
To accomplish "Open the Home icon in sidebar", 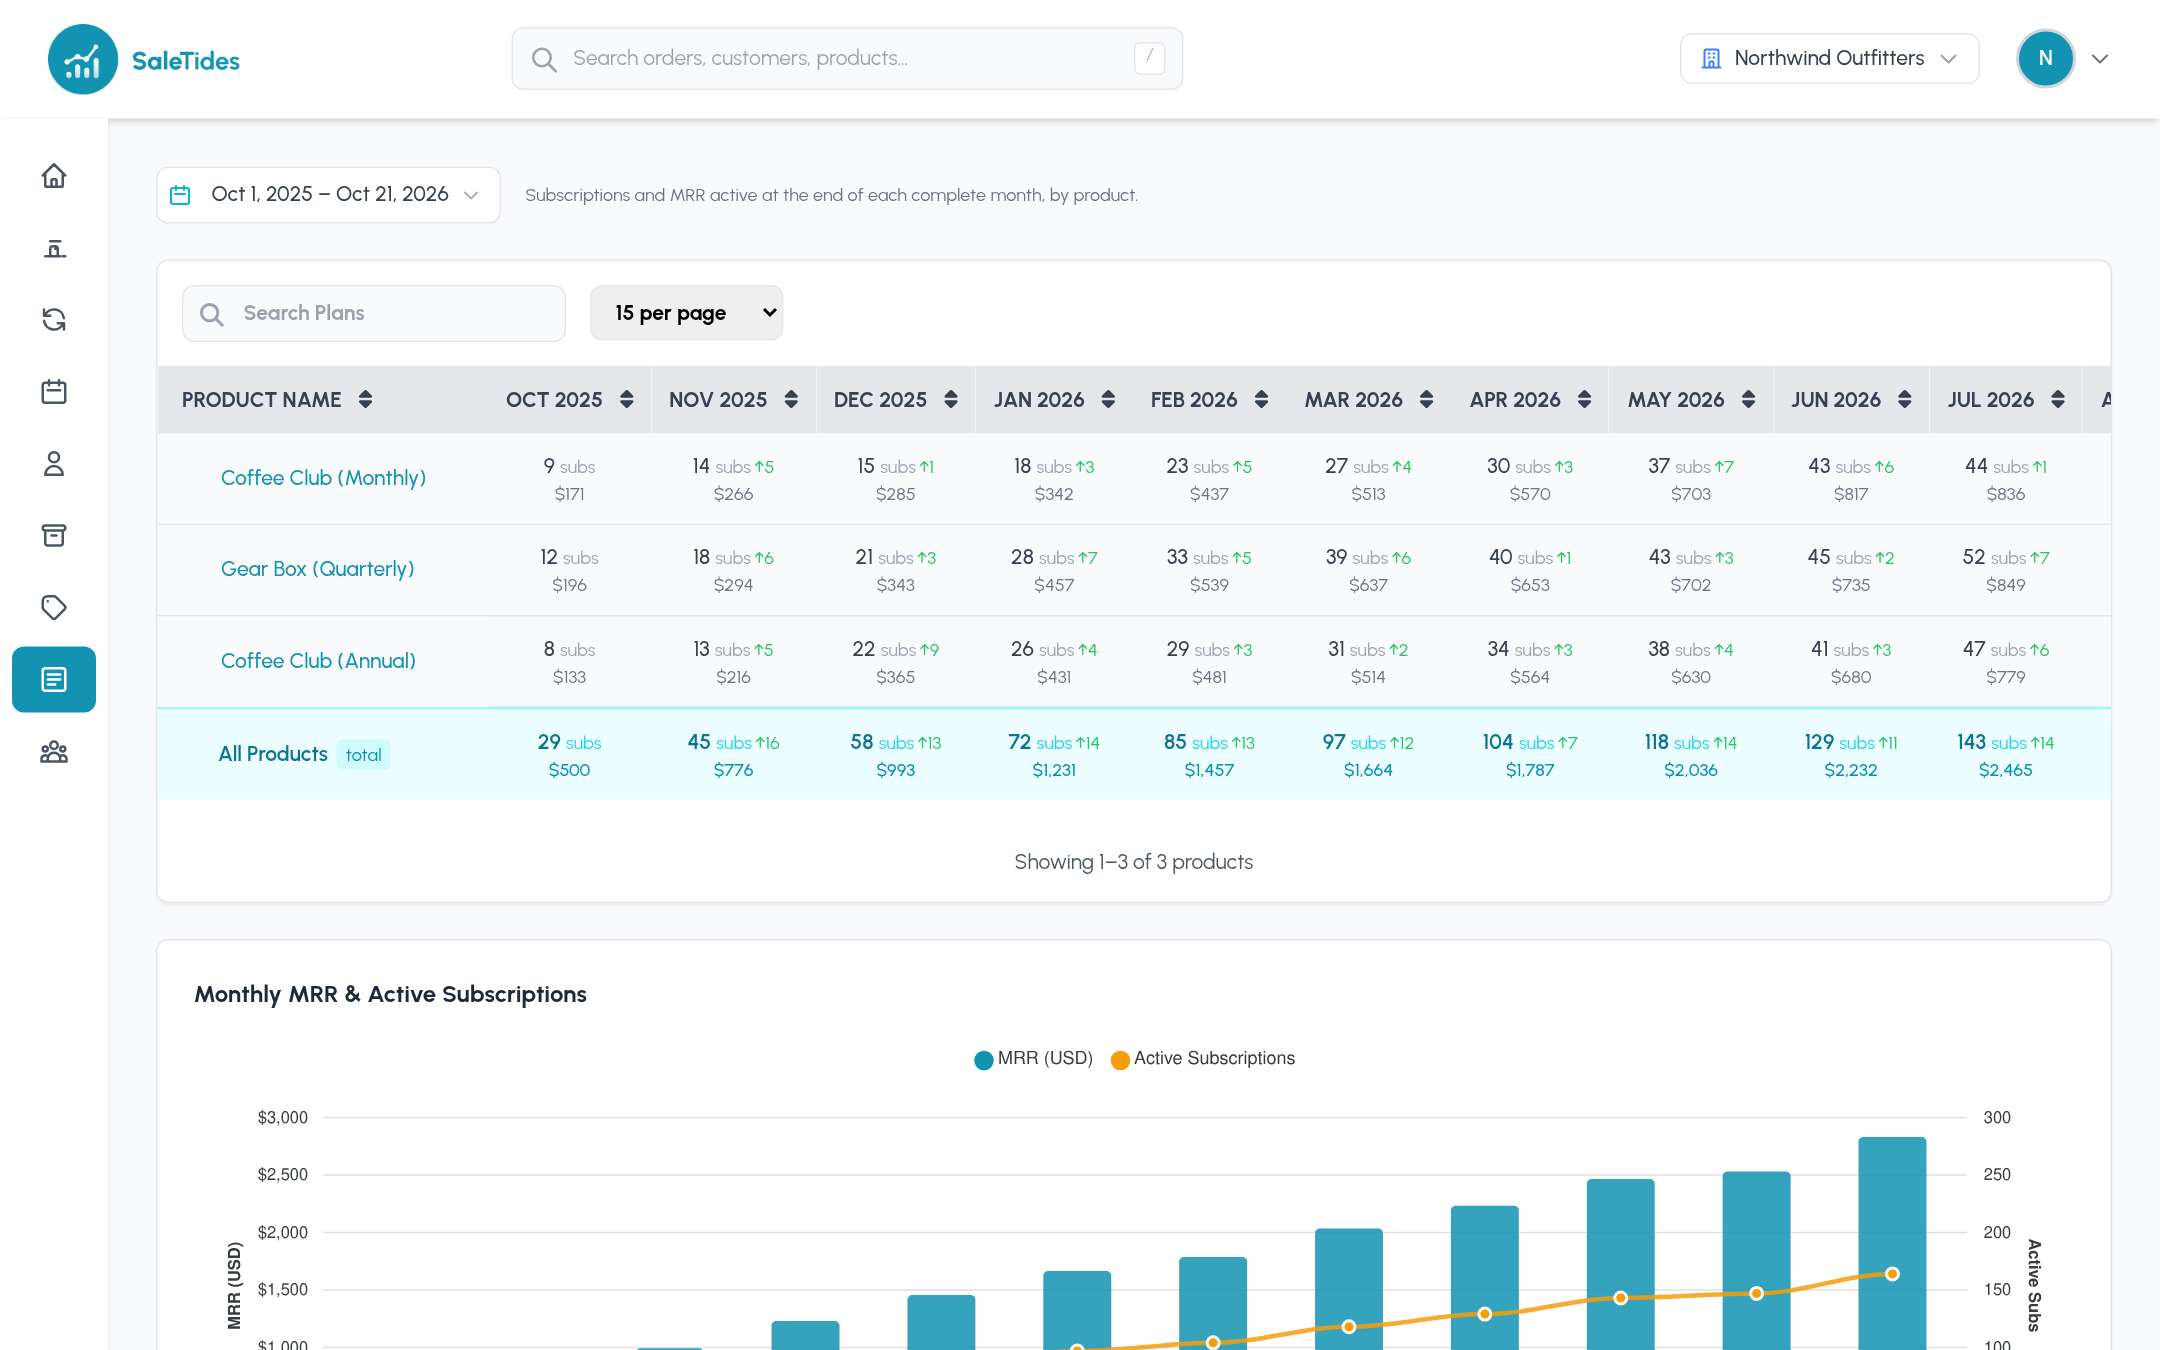I will point(54,176).
